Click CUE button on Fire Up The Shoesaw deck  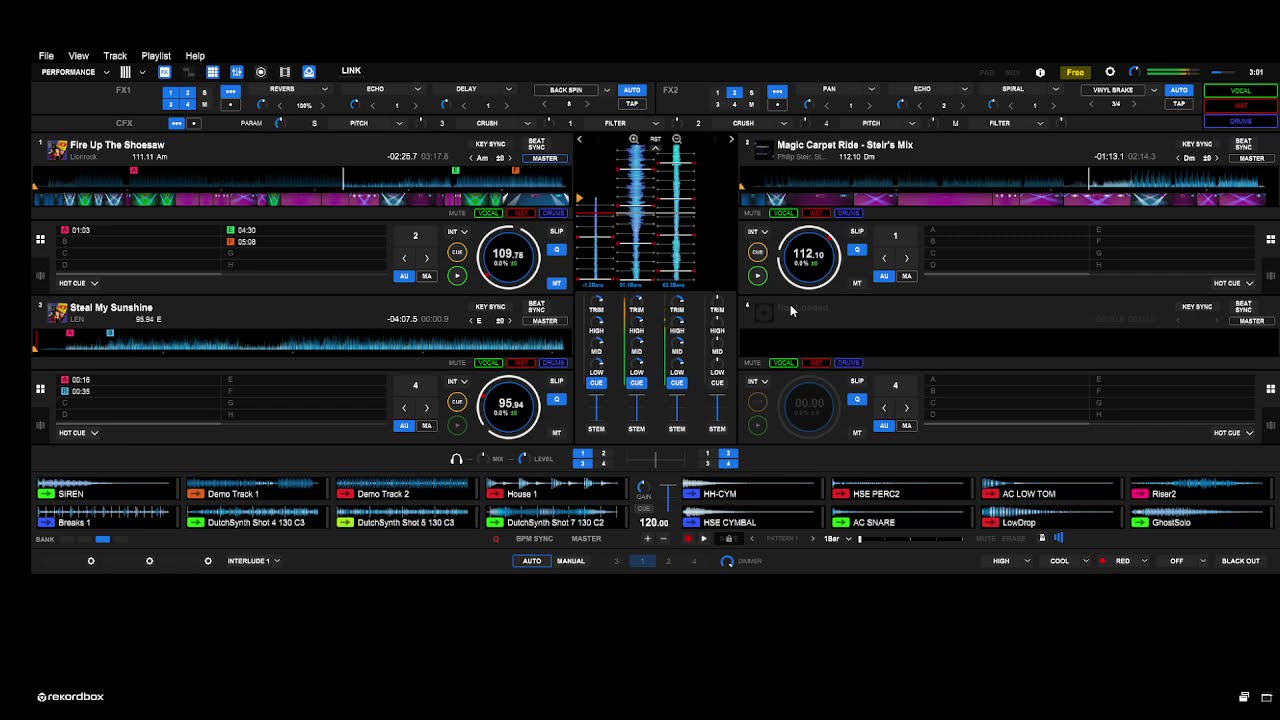457,253
